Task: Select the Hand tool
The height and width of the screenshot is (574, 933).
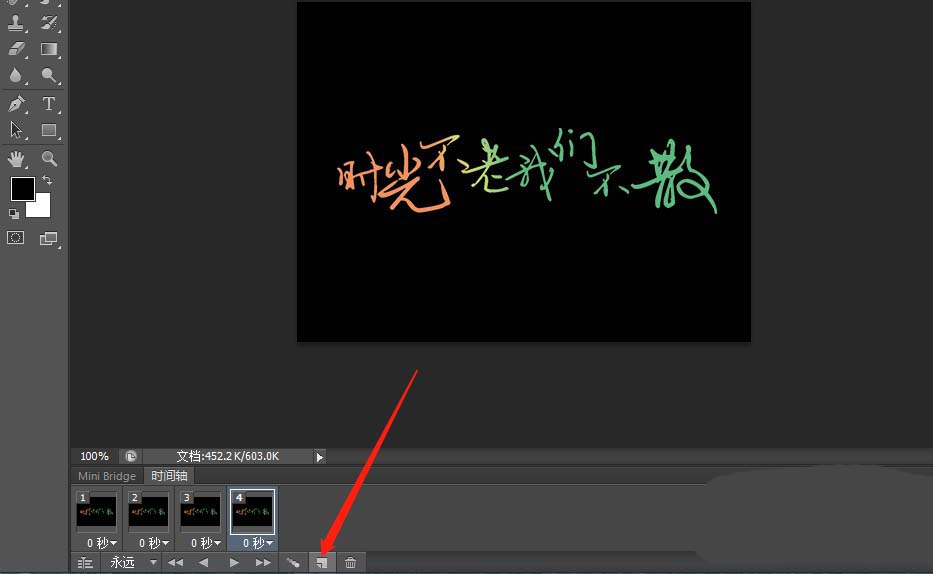Action: tap(16, 158)
